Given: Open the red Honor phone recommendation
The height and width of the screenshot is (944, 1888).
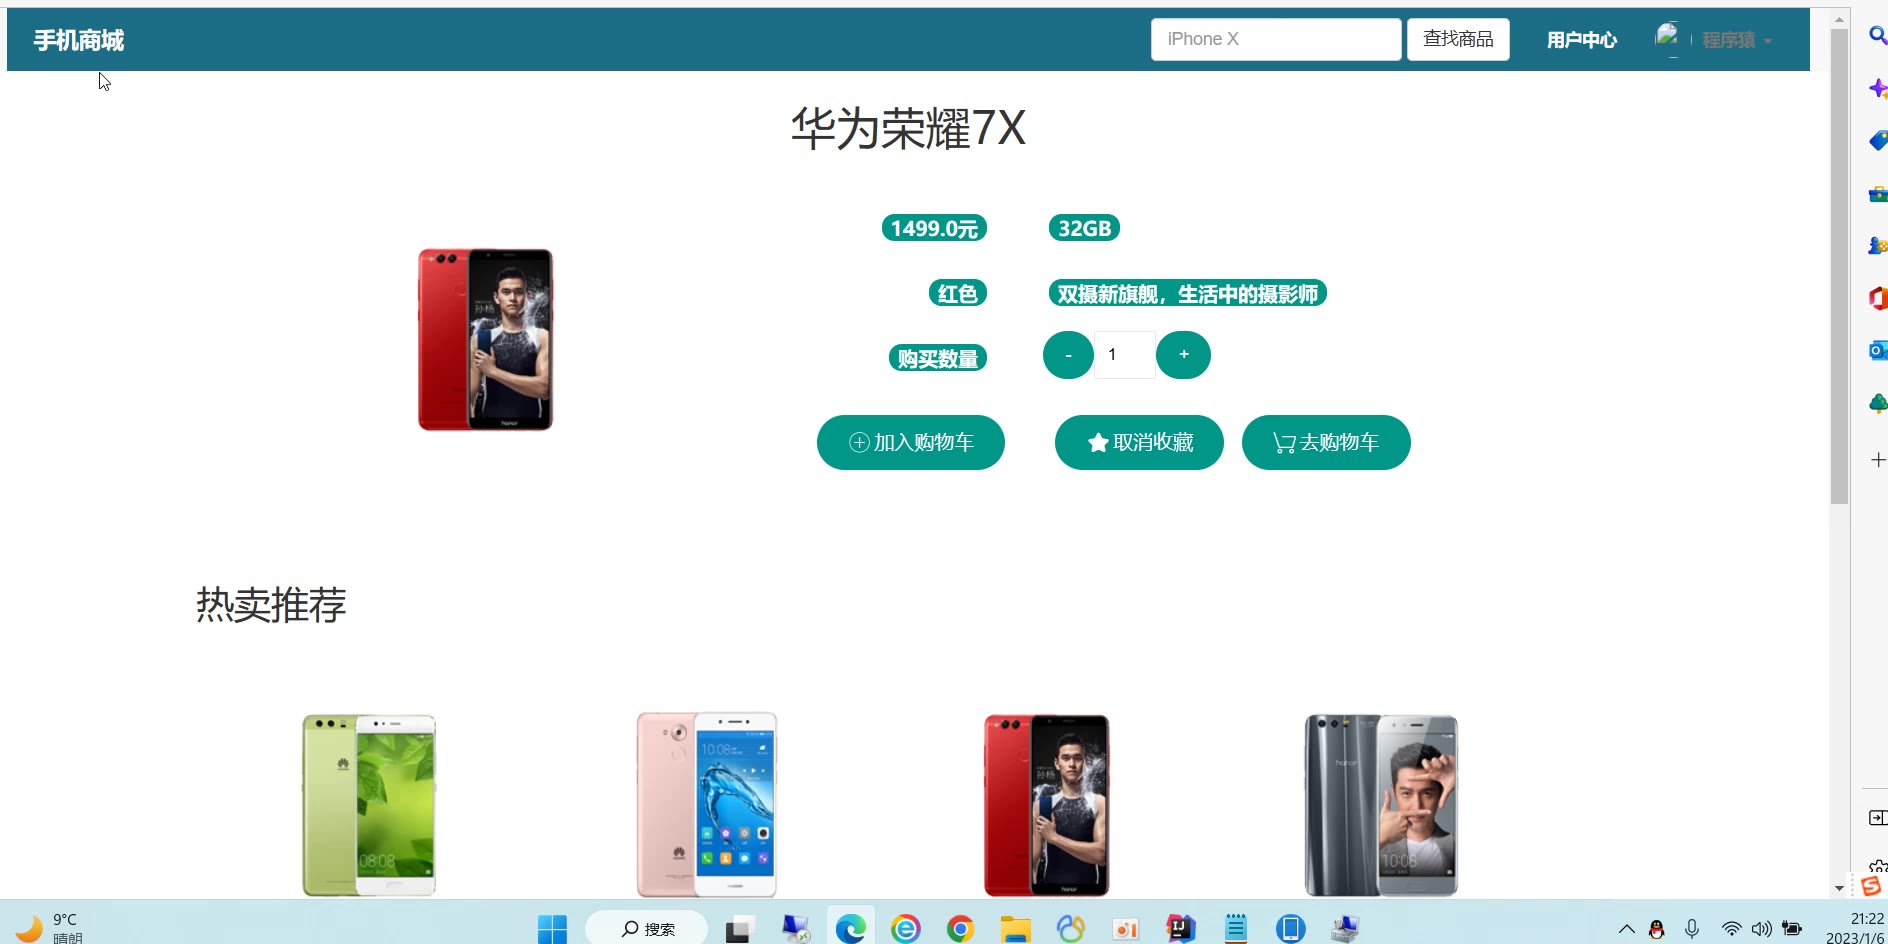Looking at the screenshot, I should click(1047, 804).
